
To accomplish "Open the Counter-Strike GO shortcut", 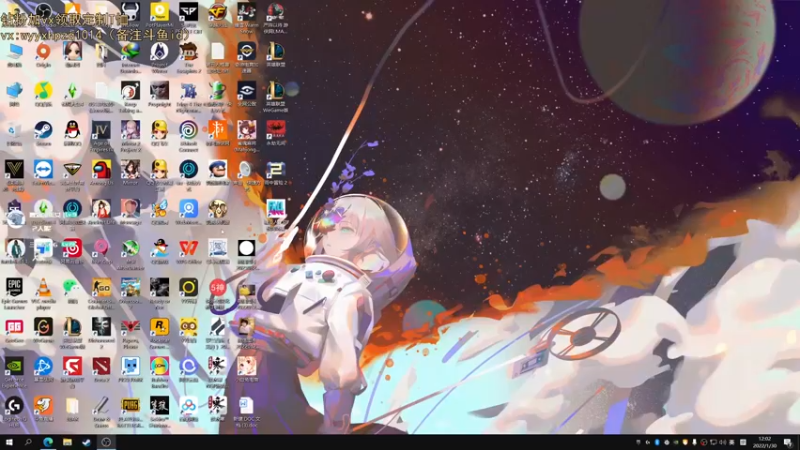I will pyautogui.click(x=101, y=287).
